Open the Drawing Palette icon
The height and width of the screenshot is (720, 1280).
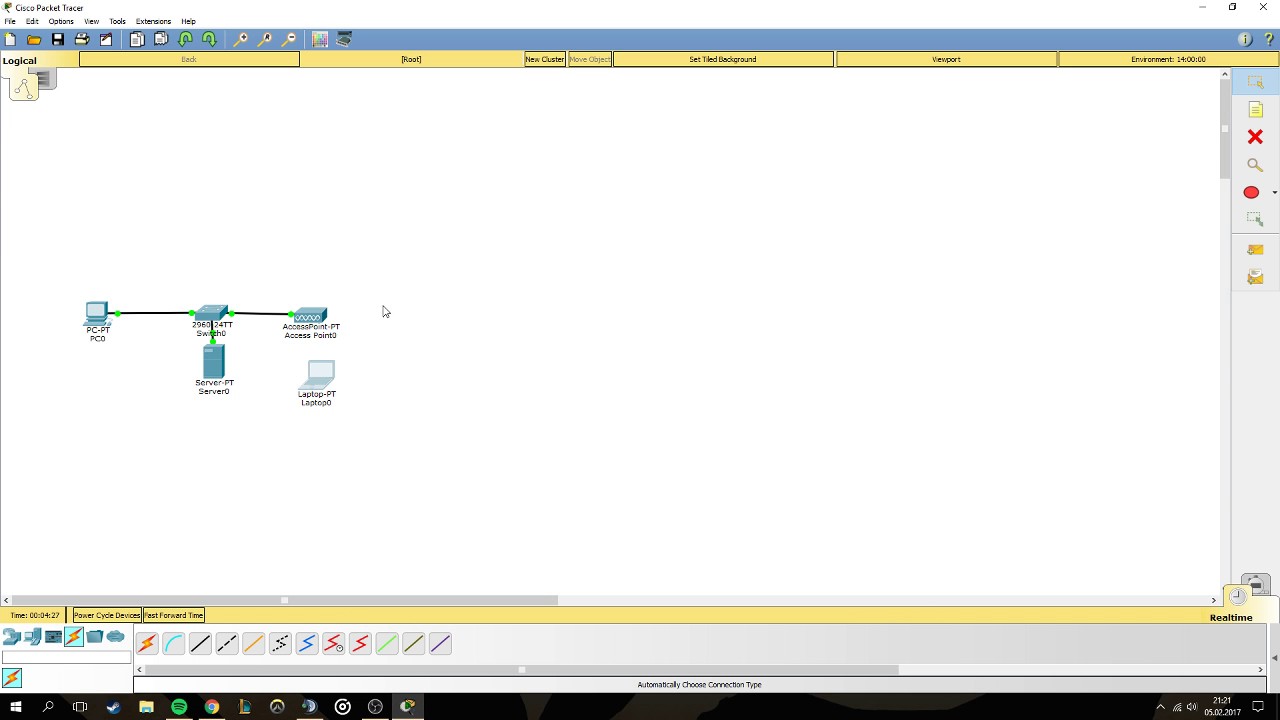coord(320,39)
